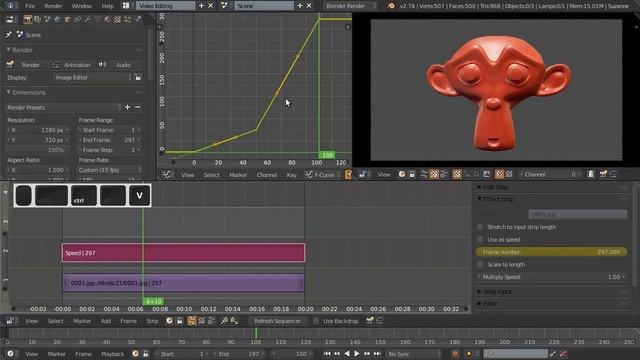Open F-Curve mode dropdown in graph header

coord(322,175)
